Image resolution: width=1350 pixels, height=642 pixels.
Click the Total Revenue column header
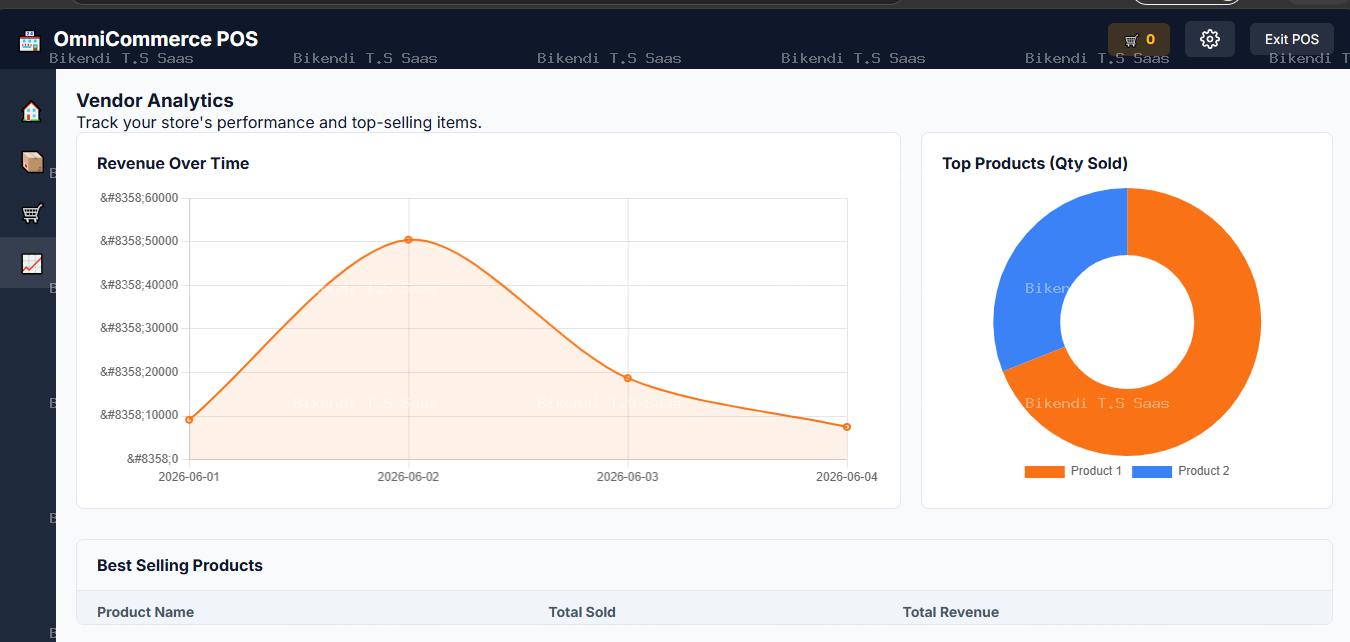(x=950, y=612)
